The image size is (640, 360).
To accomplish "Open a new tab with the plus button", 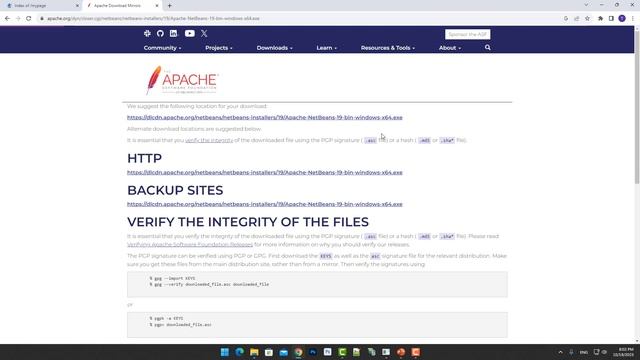I will 169,6.
